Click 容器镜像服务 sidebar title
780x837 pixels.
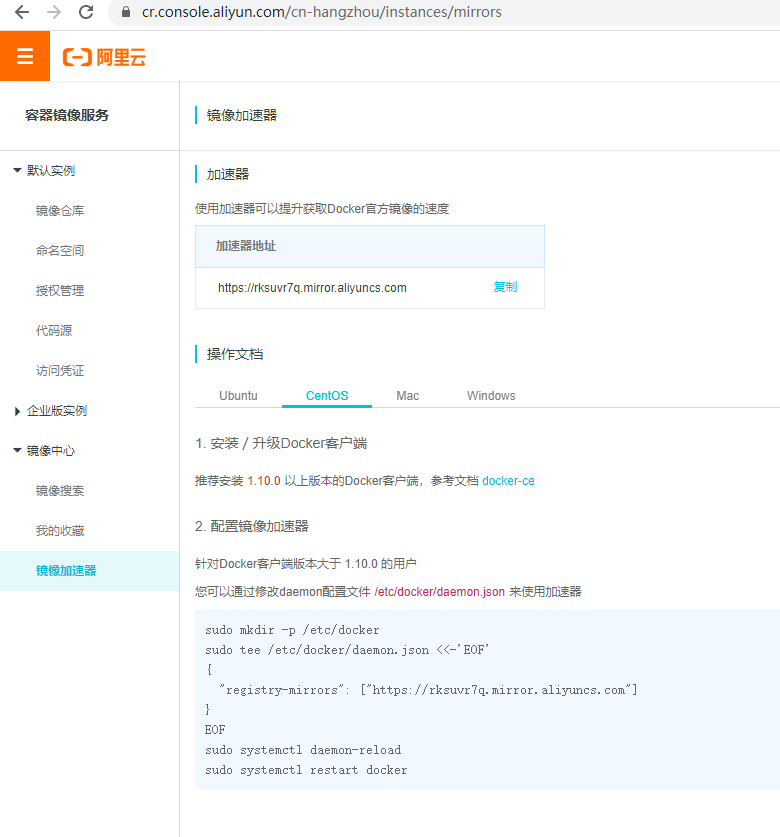tap(67, 115)
